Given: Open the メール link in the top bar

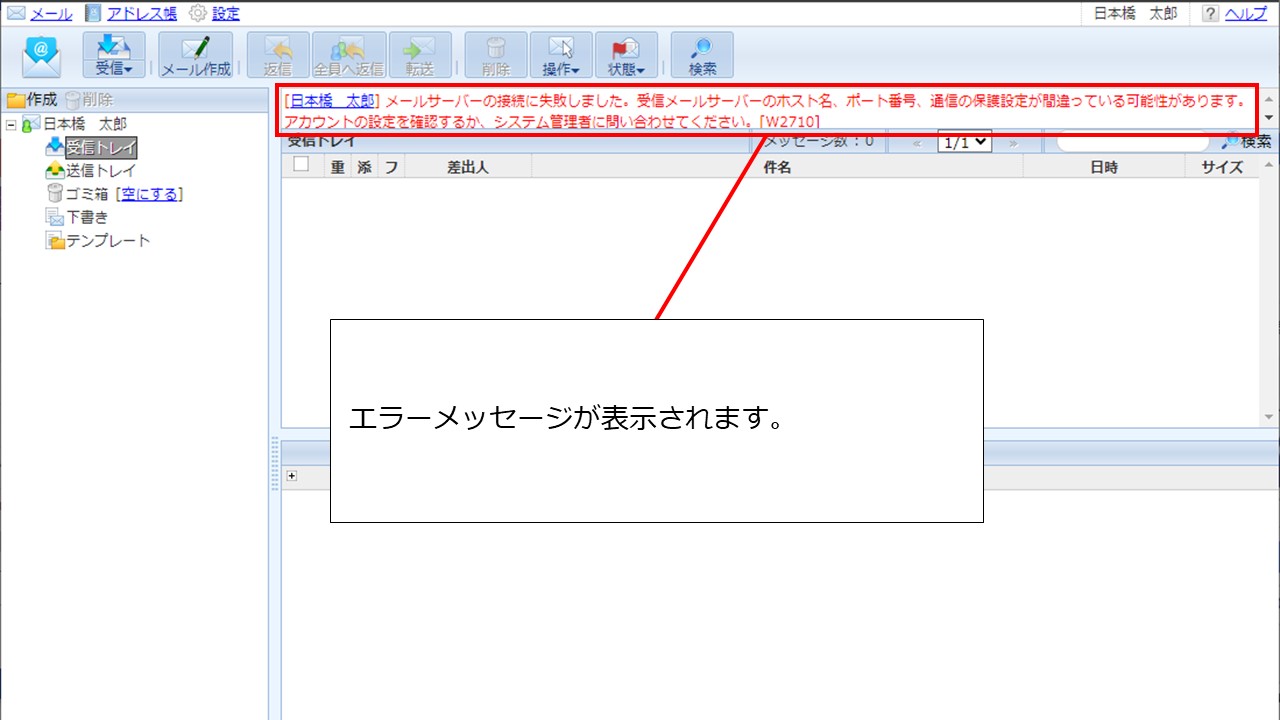Looking at the screenshot, I should [x=51, y=14].
